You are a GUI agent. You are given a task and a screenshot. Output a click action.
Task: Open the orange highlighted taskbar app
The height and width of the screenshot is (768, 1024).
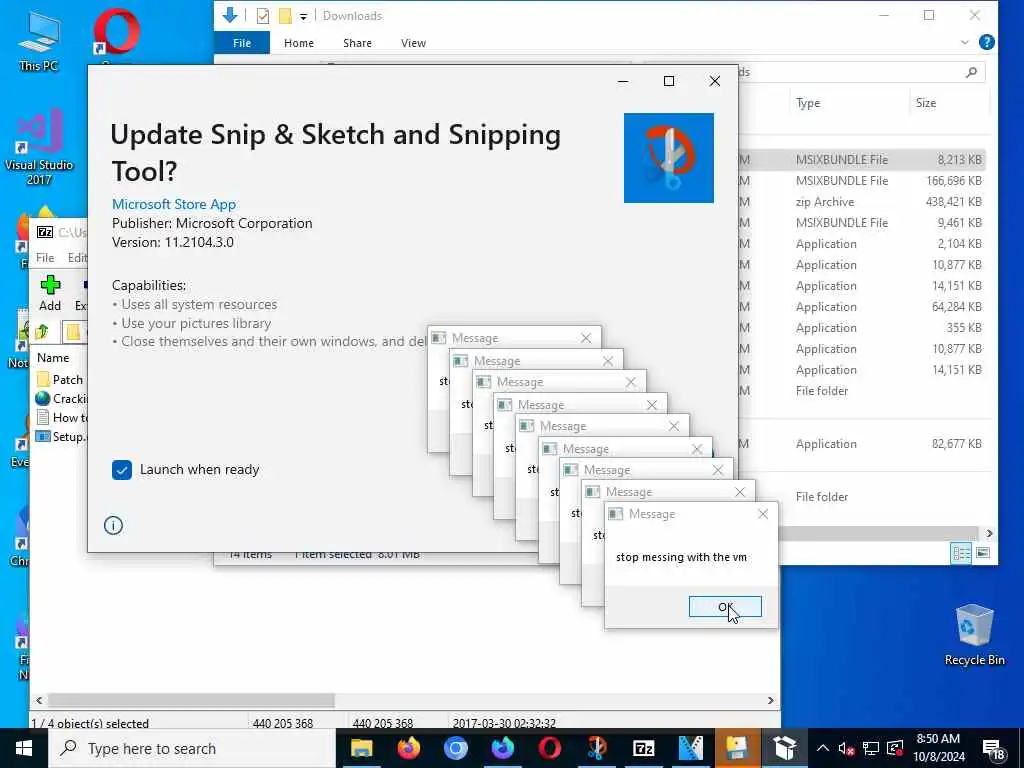tap(737, 748)
